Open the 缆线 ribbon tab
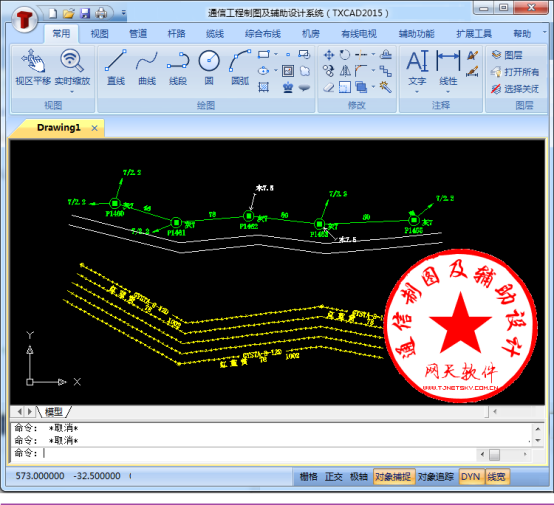The width and height of the screenshot is (554, 505). click(x=215, y=34)
